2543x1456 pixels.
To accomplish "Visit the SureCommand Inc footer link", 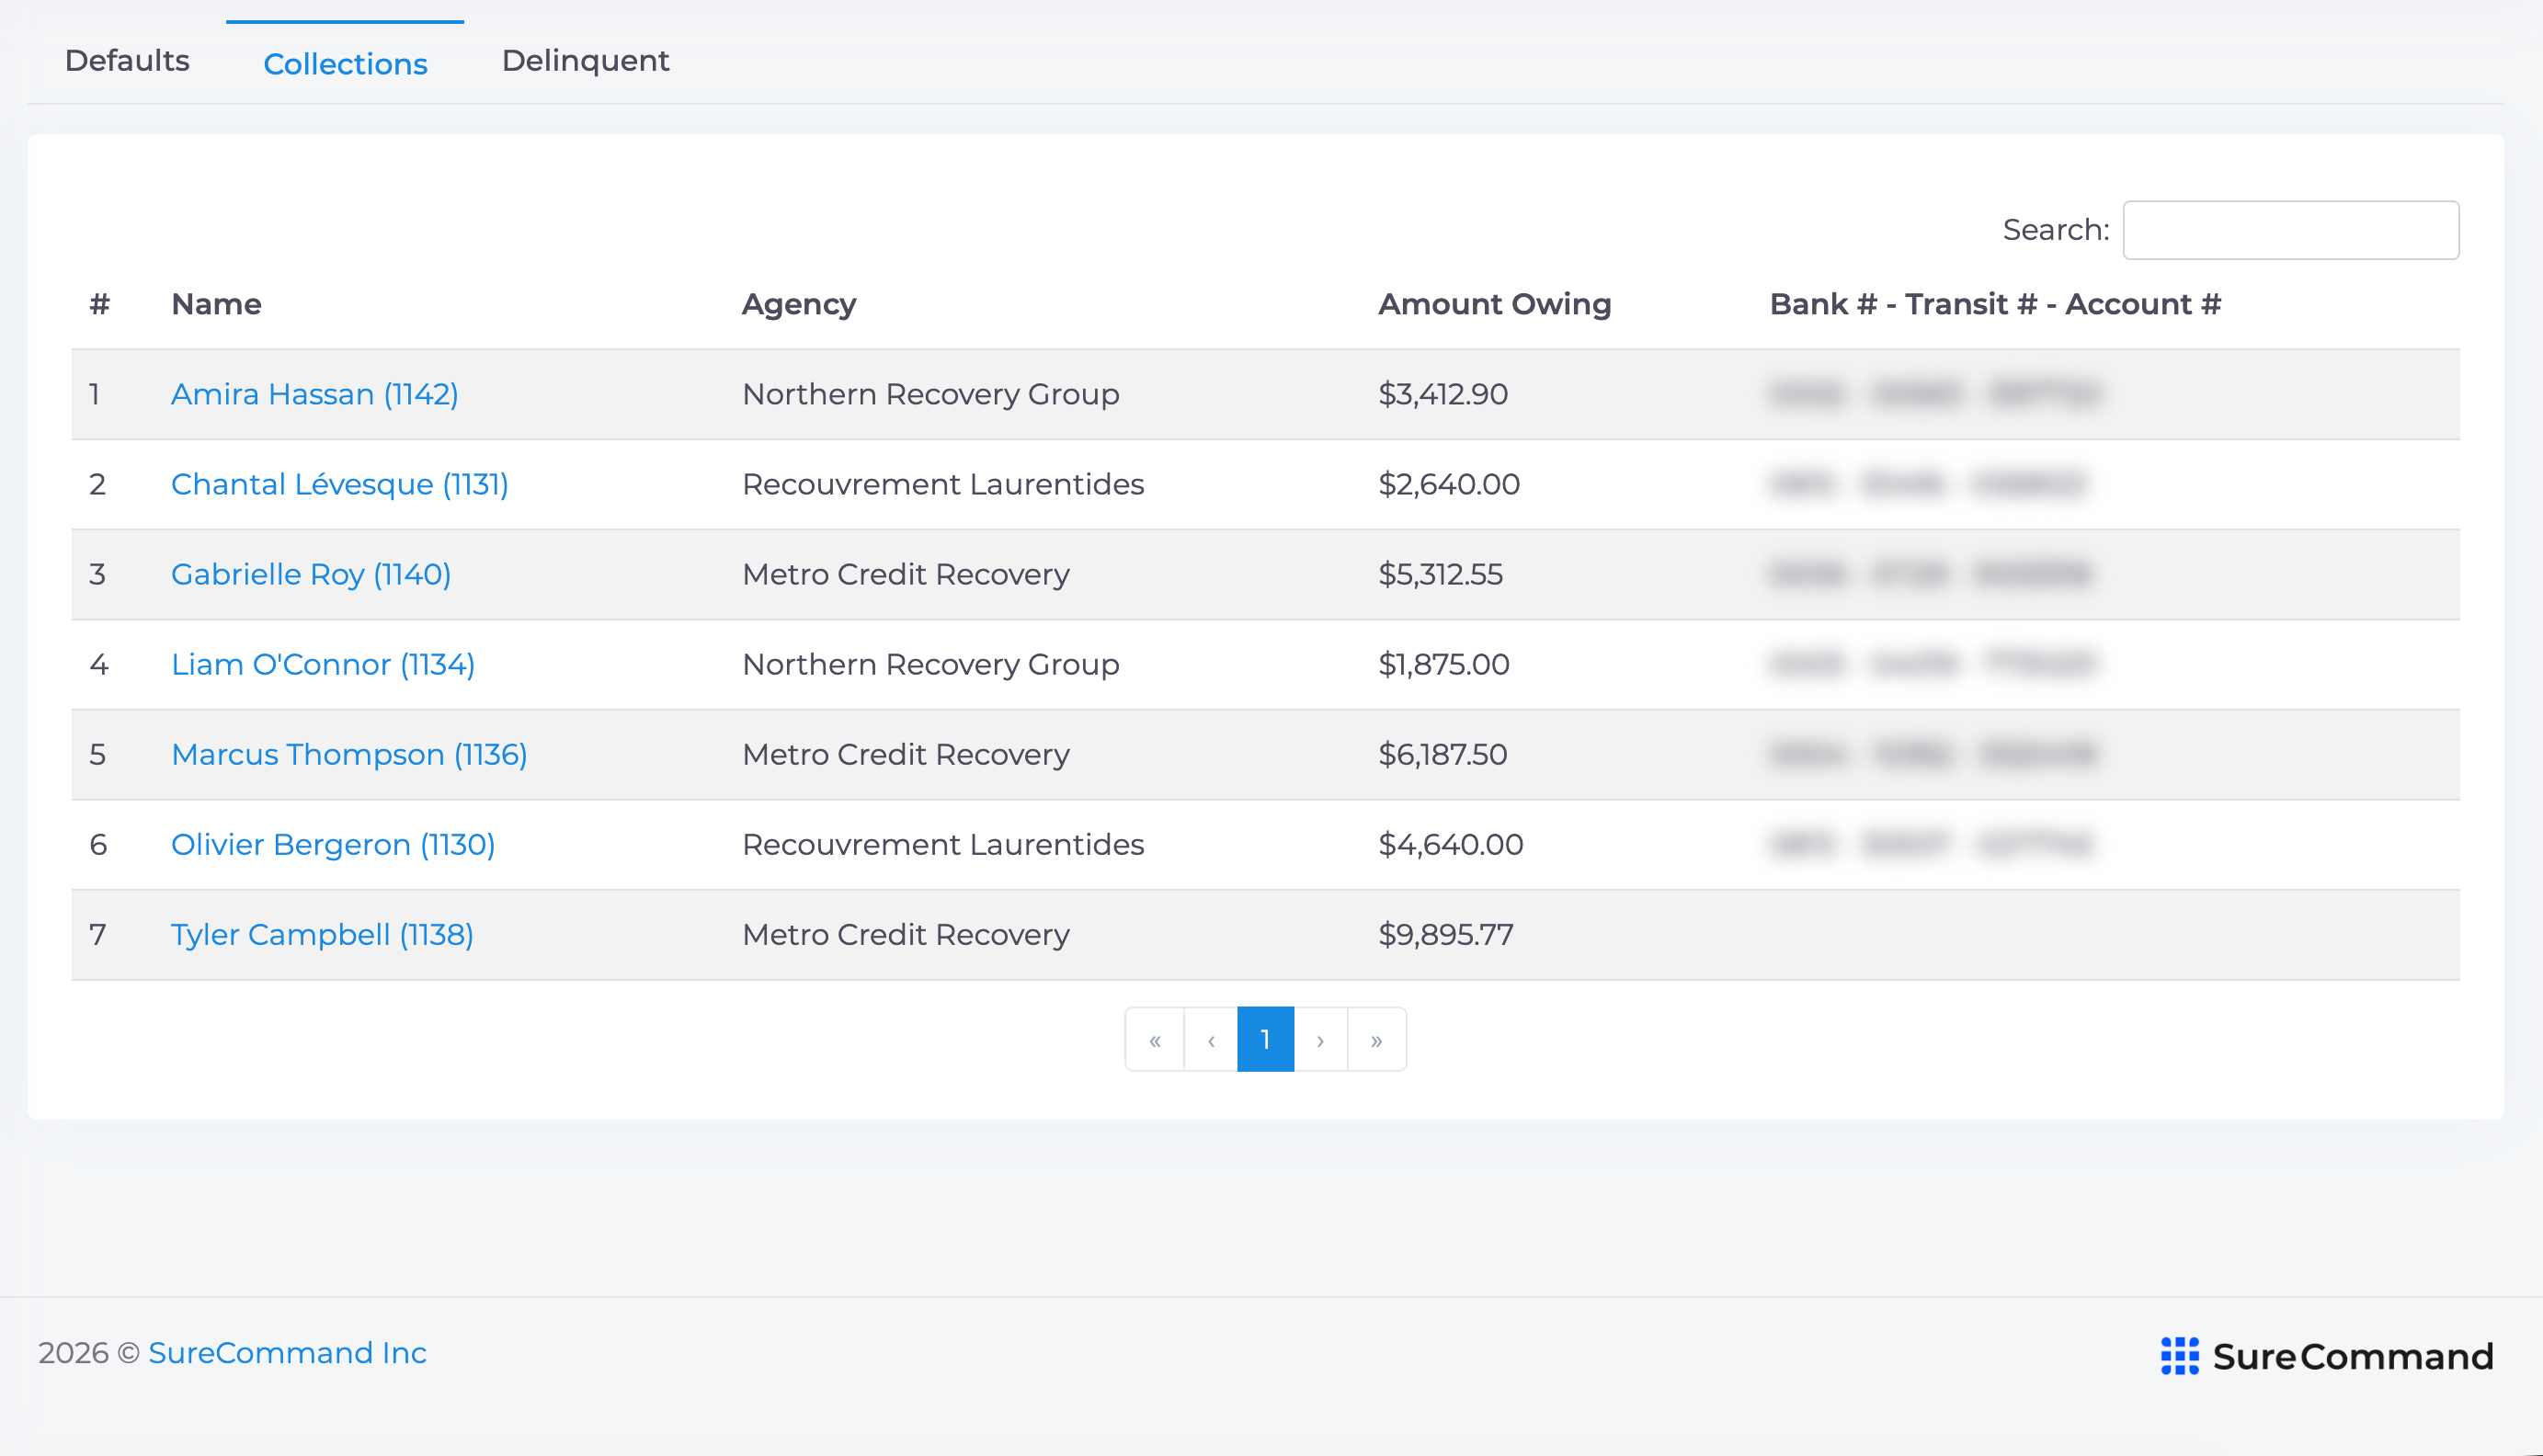I will (287, 1352).
